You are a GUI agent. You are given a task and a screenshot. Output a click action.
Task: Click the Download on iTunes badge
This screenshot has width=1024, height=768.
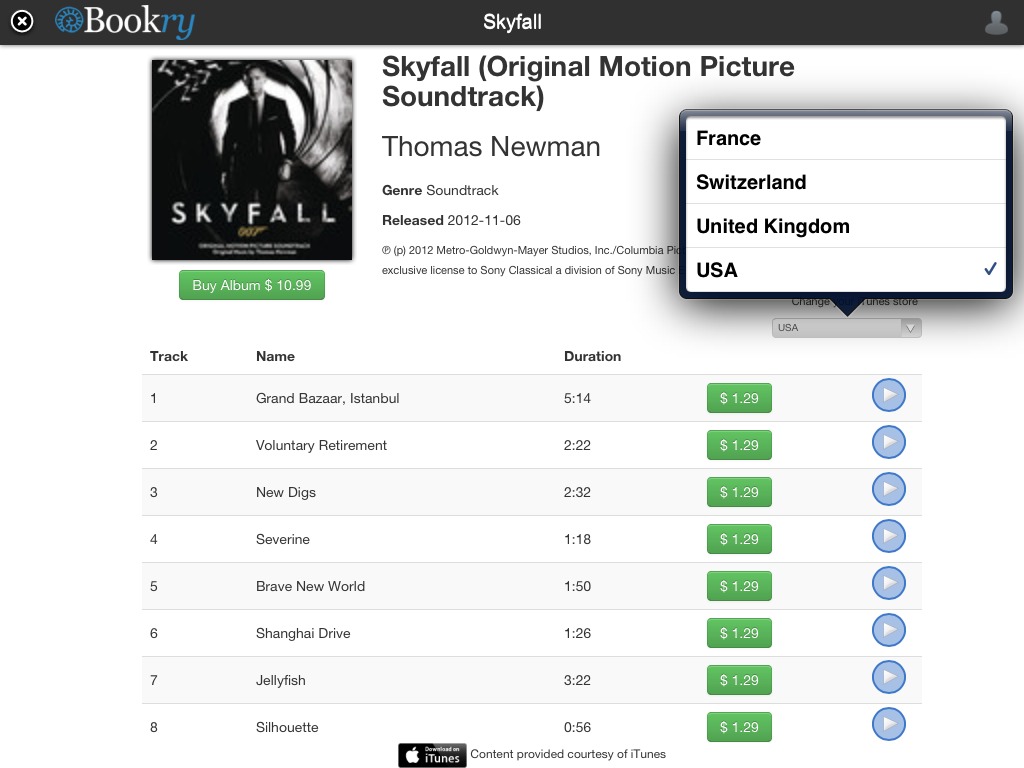[432, 755]
